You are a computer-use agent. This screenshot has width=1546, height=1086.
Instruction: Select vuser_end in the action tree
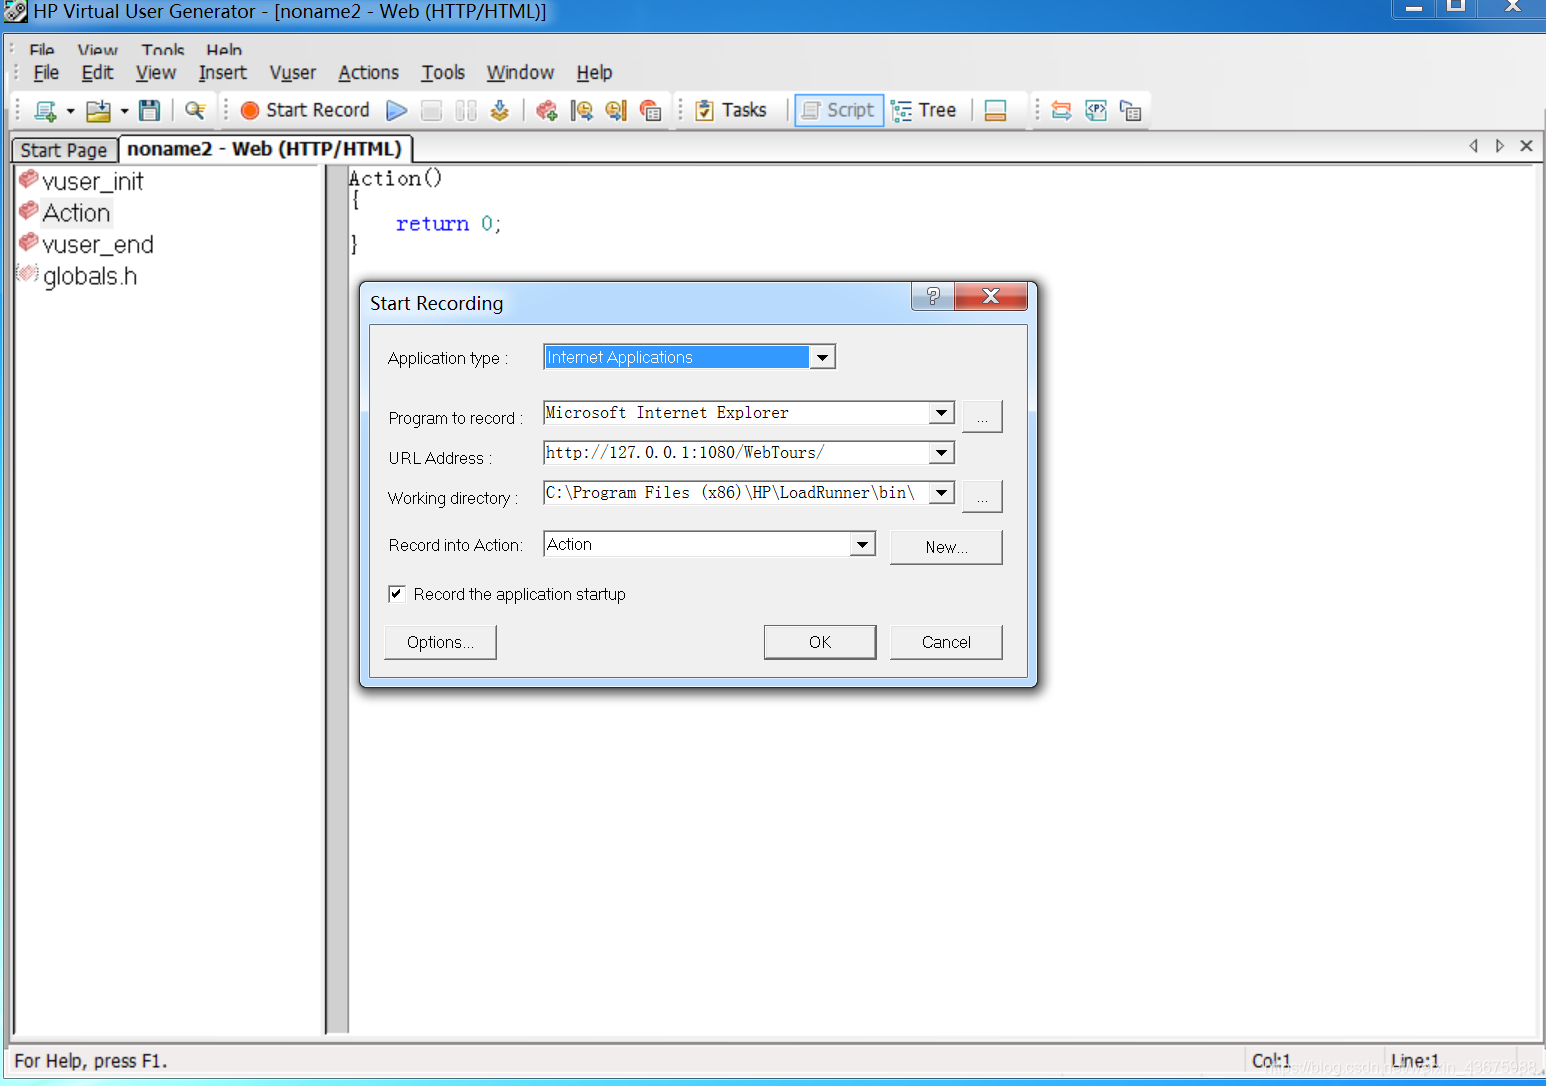97,245
